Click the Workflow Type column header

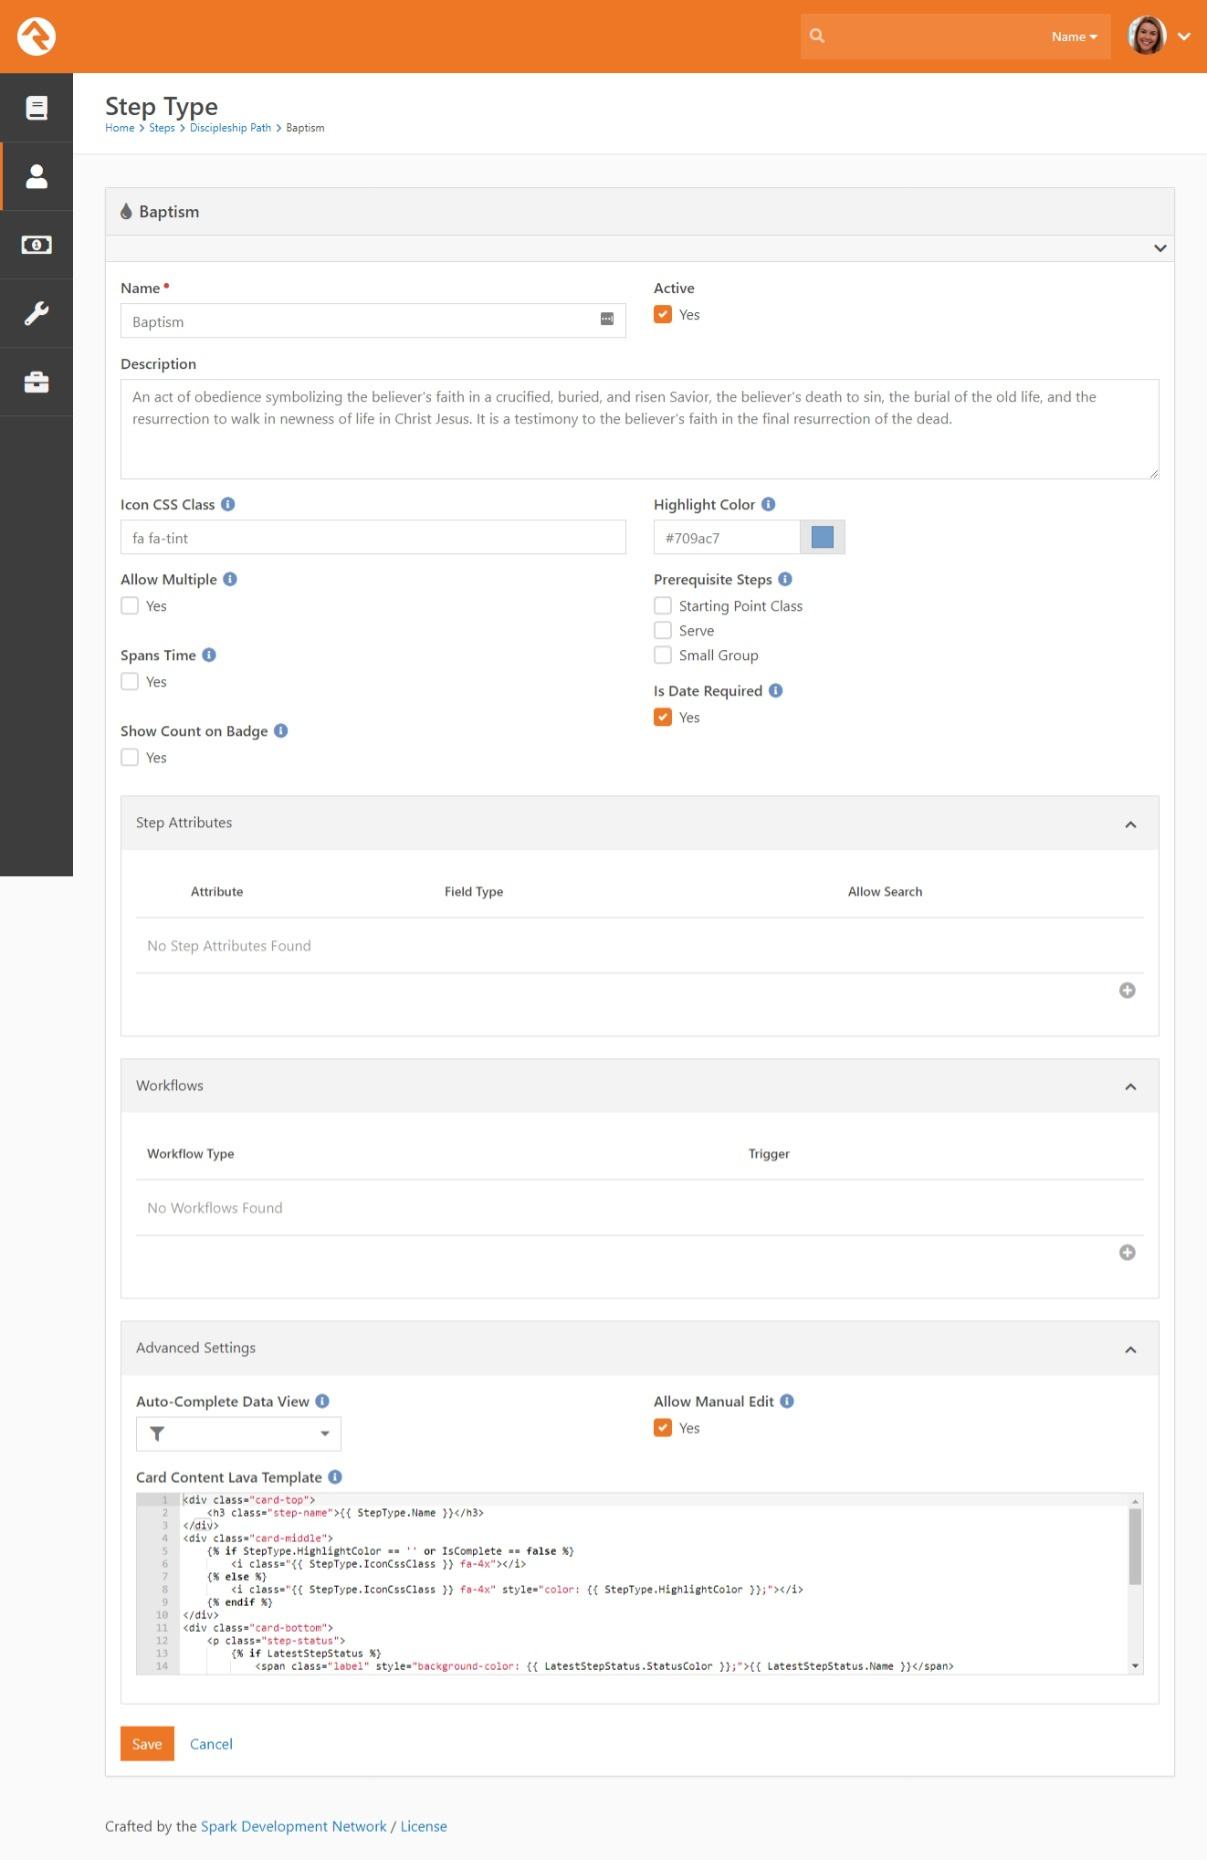point(191,1153)
